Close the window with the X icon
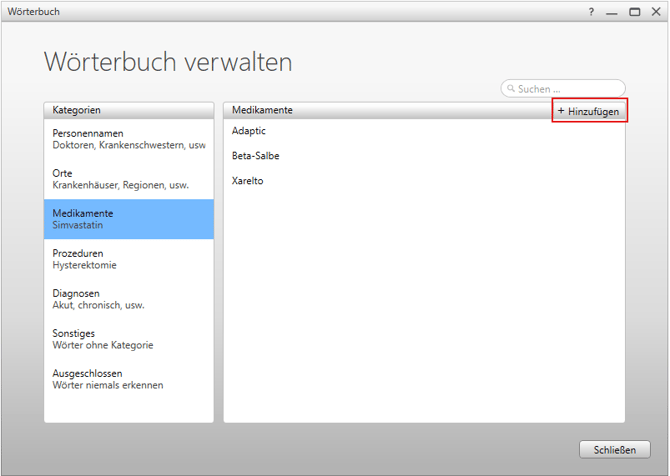This screenshot has height=476, width=670. point(654,12)
